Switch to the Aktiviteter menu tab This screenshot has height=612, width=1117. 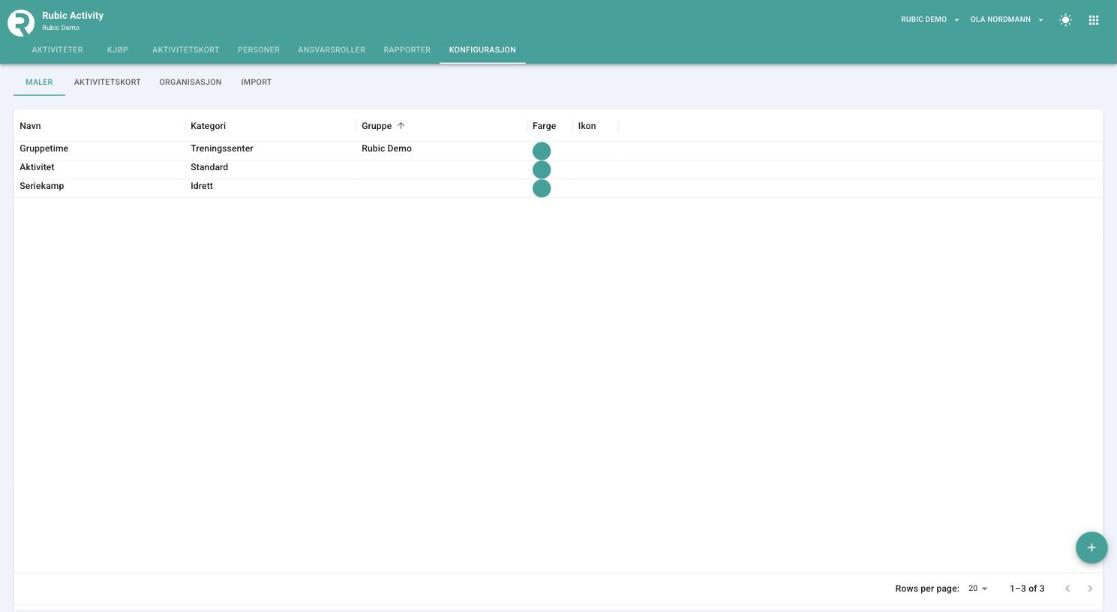(x=57, y=50)
